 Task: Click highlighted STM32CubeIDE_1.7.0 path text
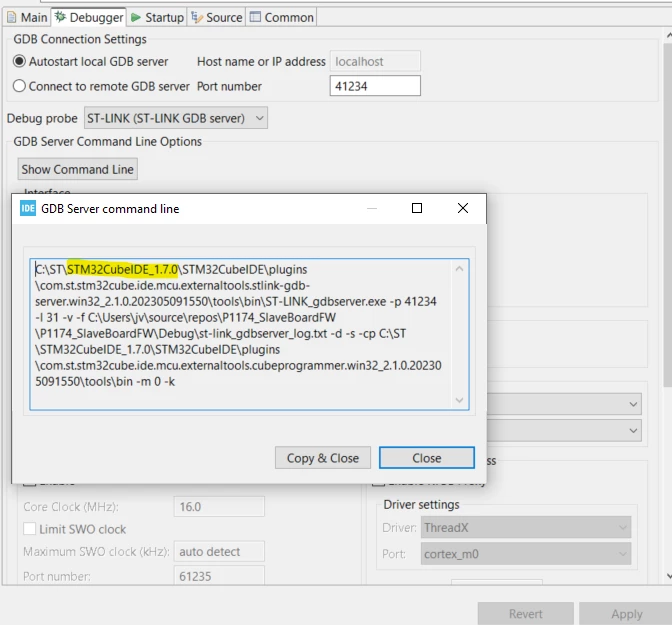(x=123, y=269)
